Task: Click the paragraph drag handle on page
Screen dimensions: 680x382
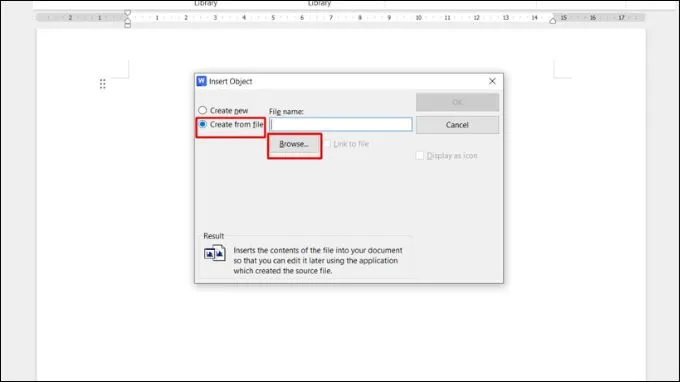Action: 102,84
